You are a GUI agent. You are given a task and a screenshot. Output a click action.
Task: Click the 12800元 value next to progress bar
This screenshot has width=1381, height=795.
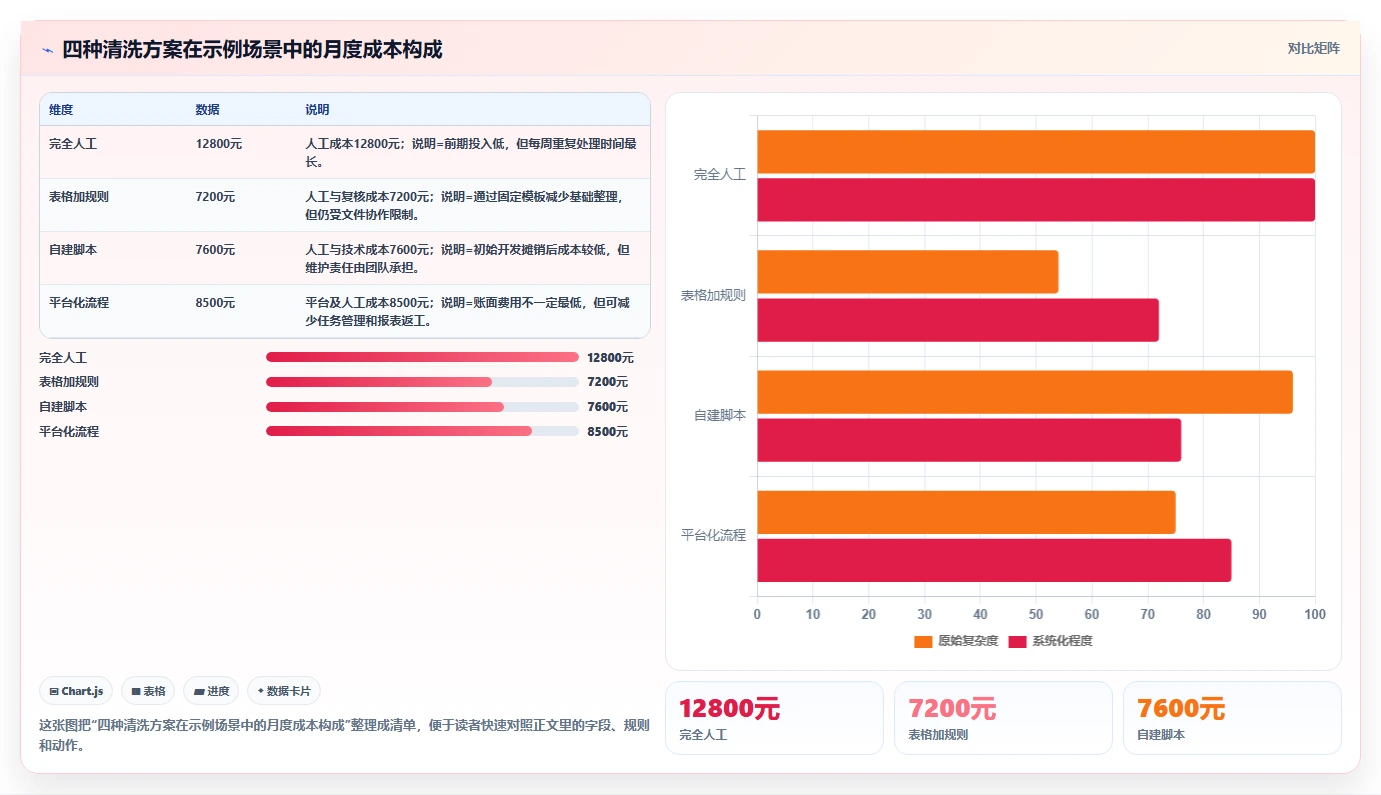tap(610, 357)
